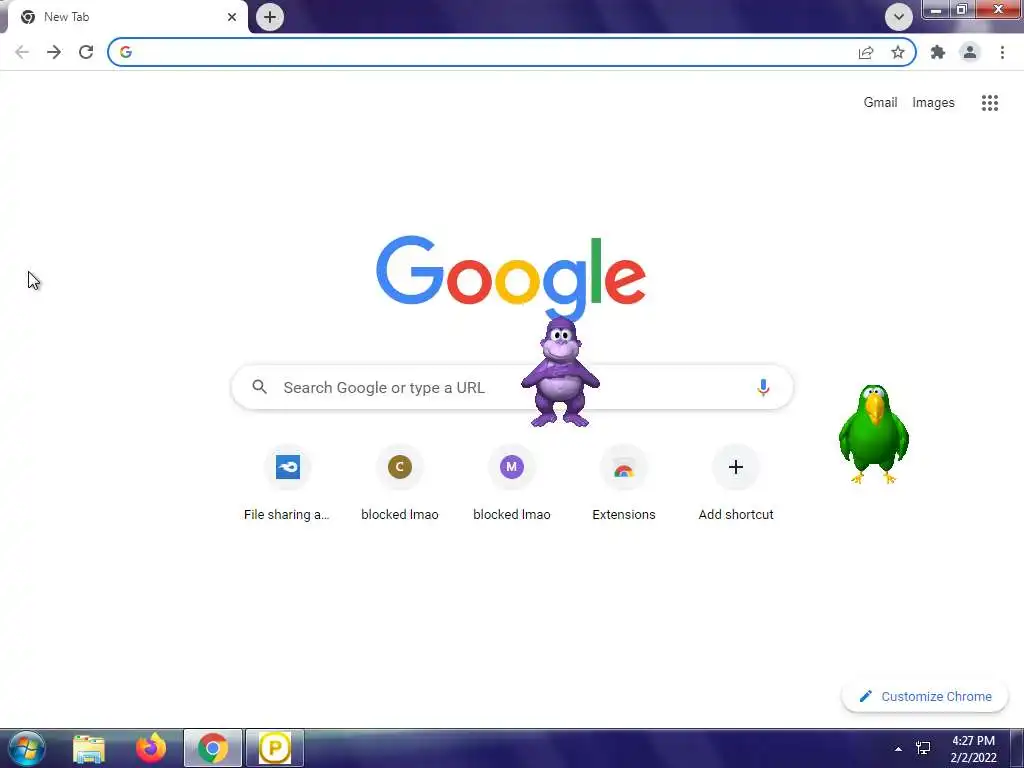Click Add shortcut tile

coord(736,483)
